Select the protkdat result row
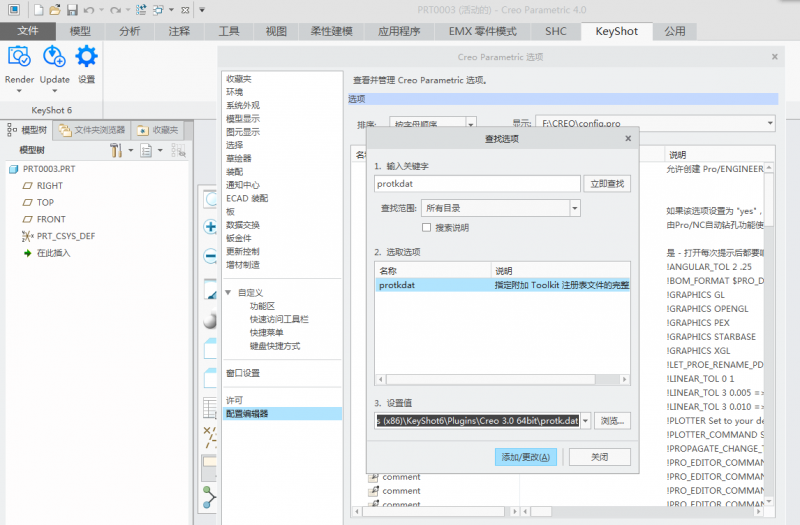The width and height of the screenshot is (800, 525). (x=503, y=285)
